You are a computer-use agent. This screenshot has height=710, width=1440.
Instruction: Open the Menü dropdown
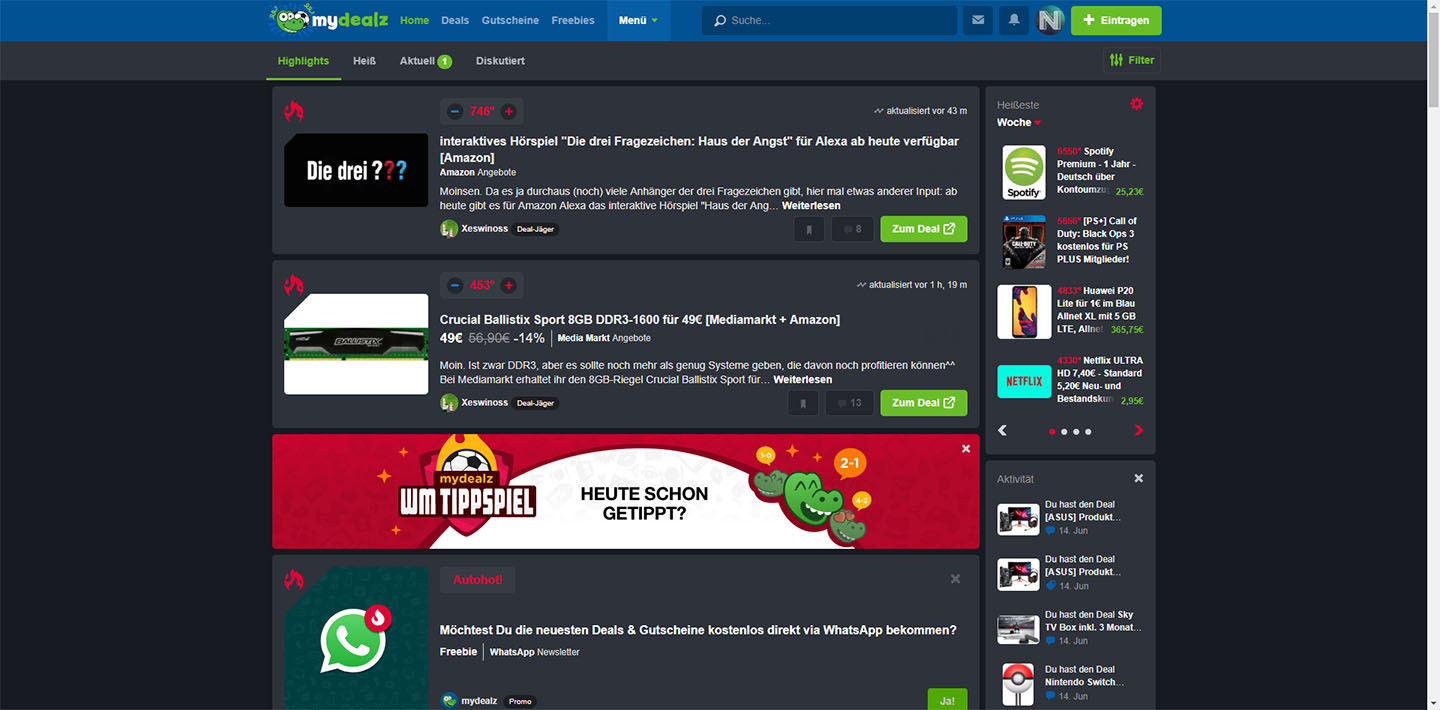tap(638, 20)
